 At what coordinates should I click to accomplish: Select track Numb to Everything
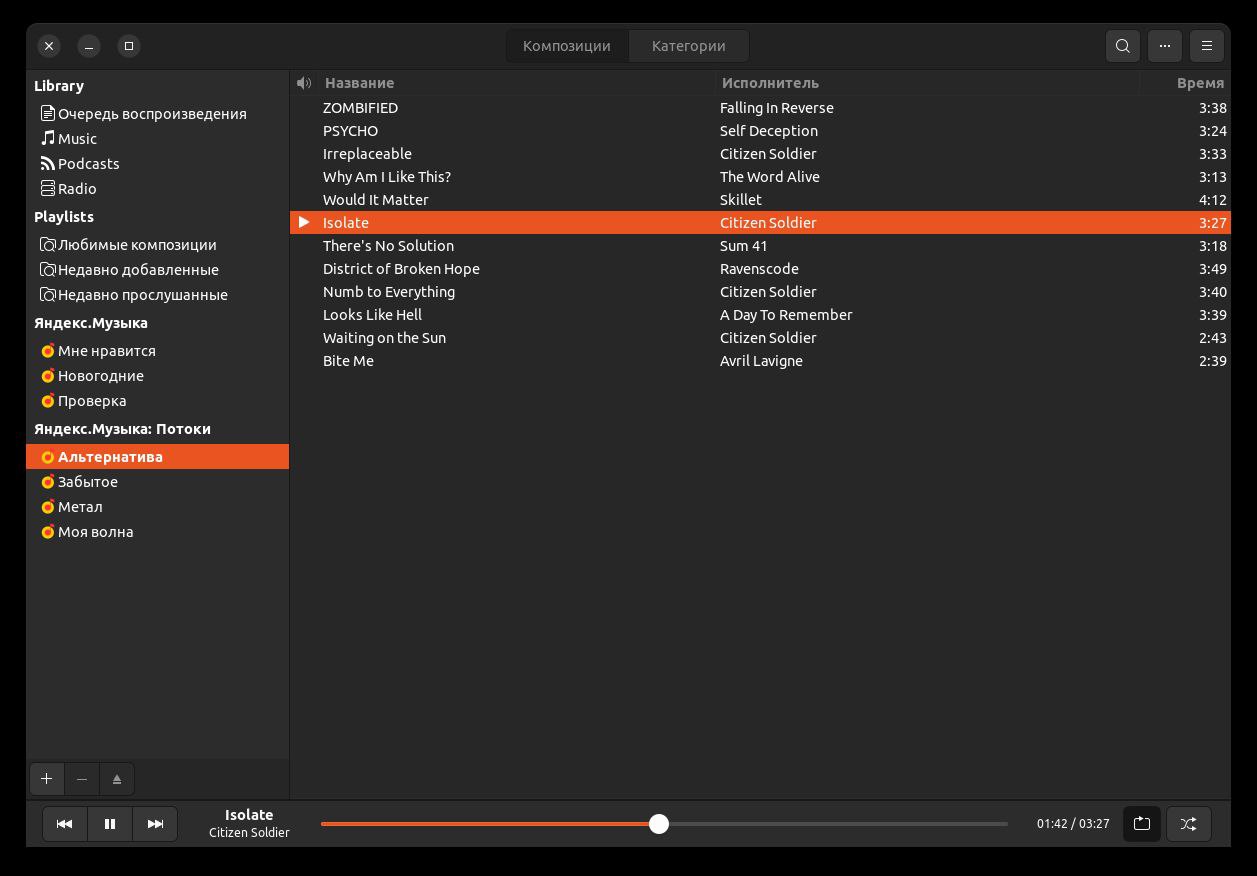(760, 292)
